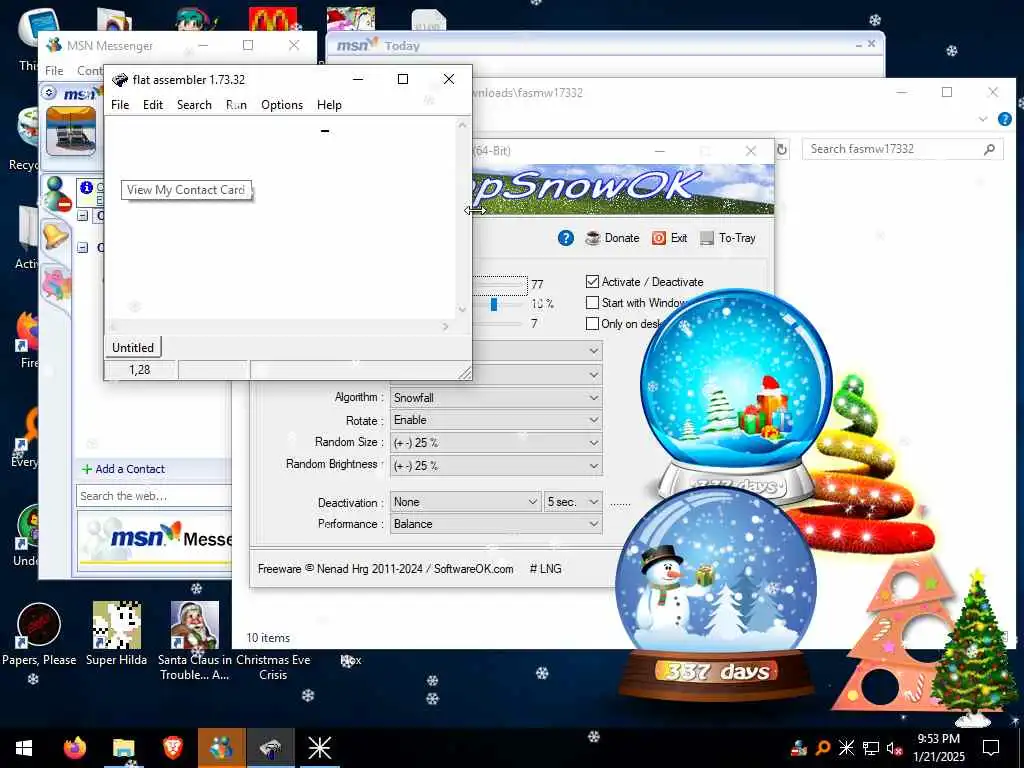Click # LNG in DesktopSnowOK footer
This screenshot has width=1024, height=768.
(x=545, y=569)
